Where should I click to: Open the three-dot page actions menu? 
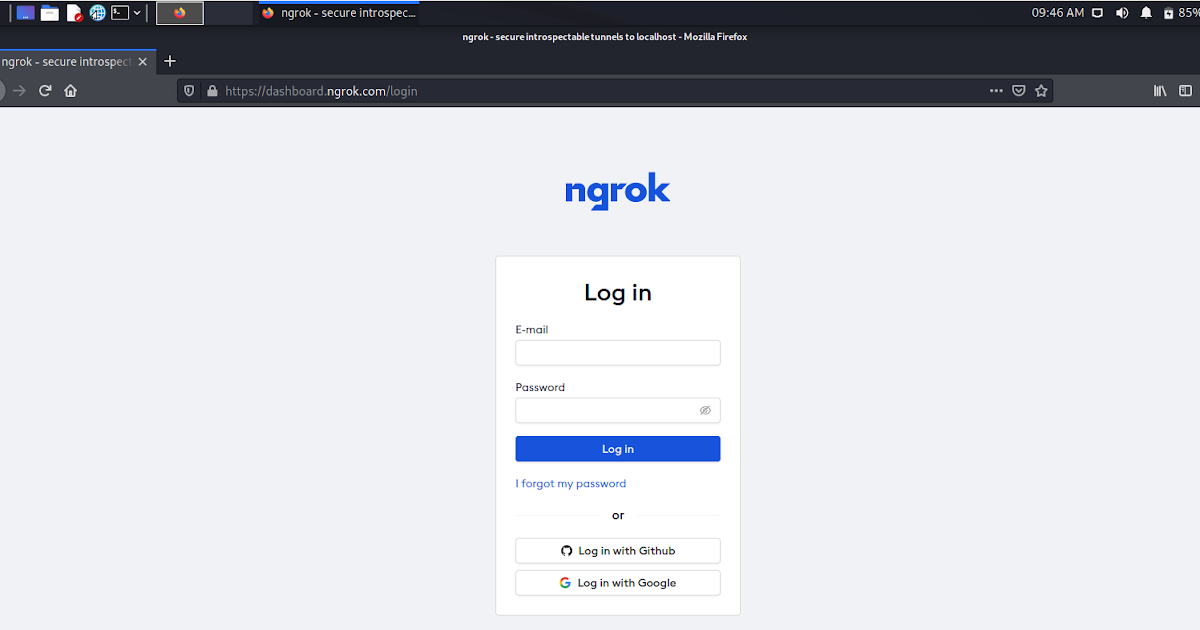[x=996, y=90]
